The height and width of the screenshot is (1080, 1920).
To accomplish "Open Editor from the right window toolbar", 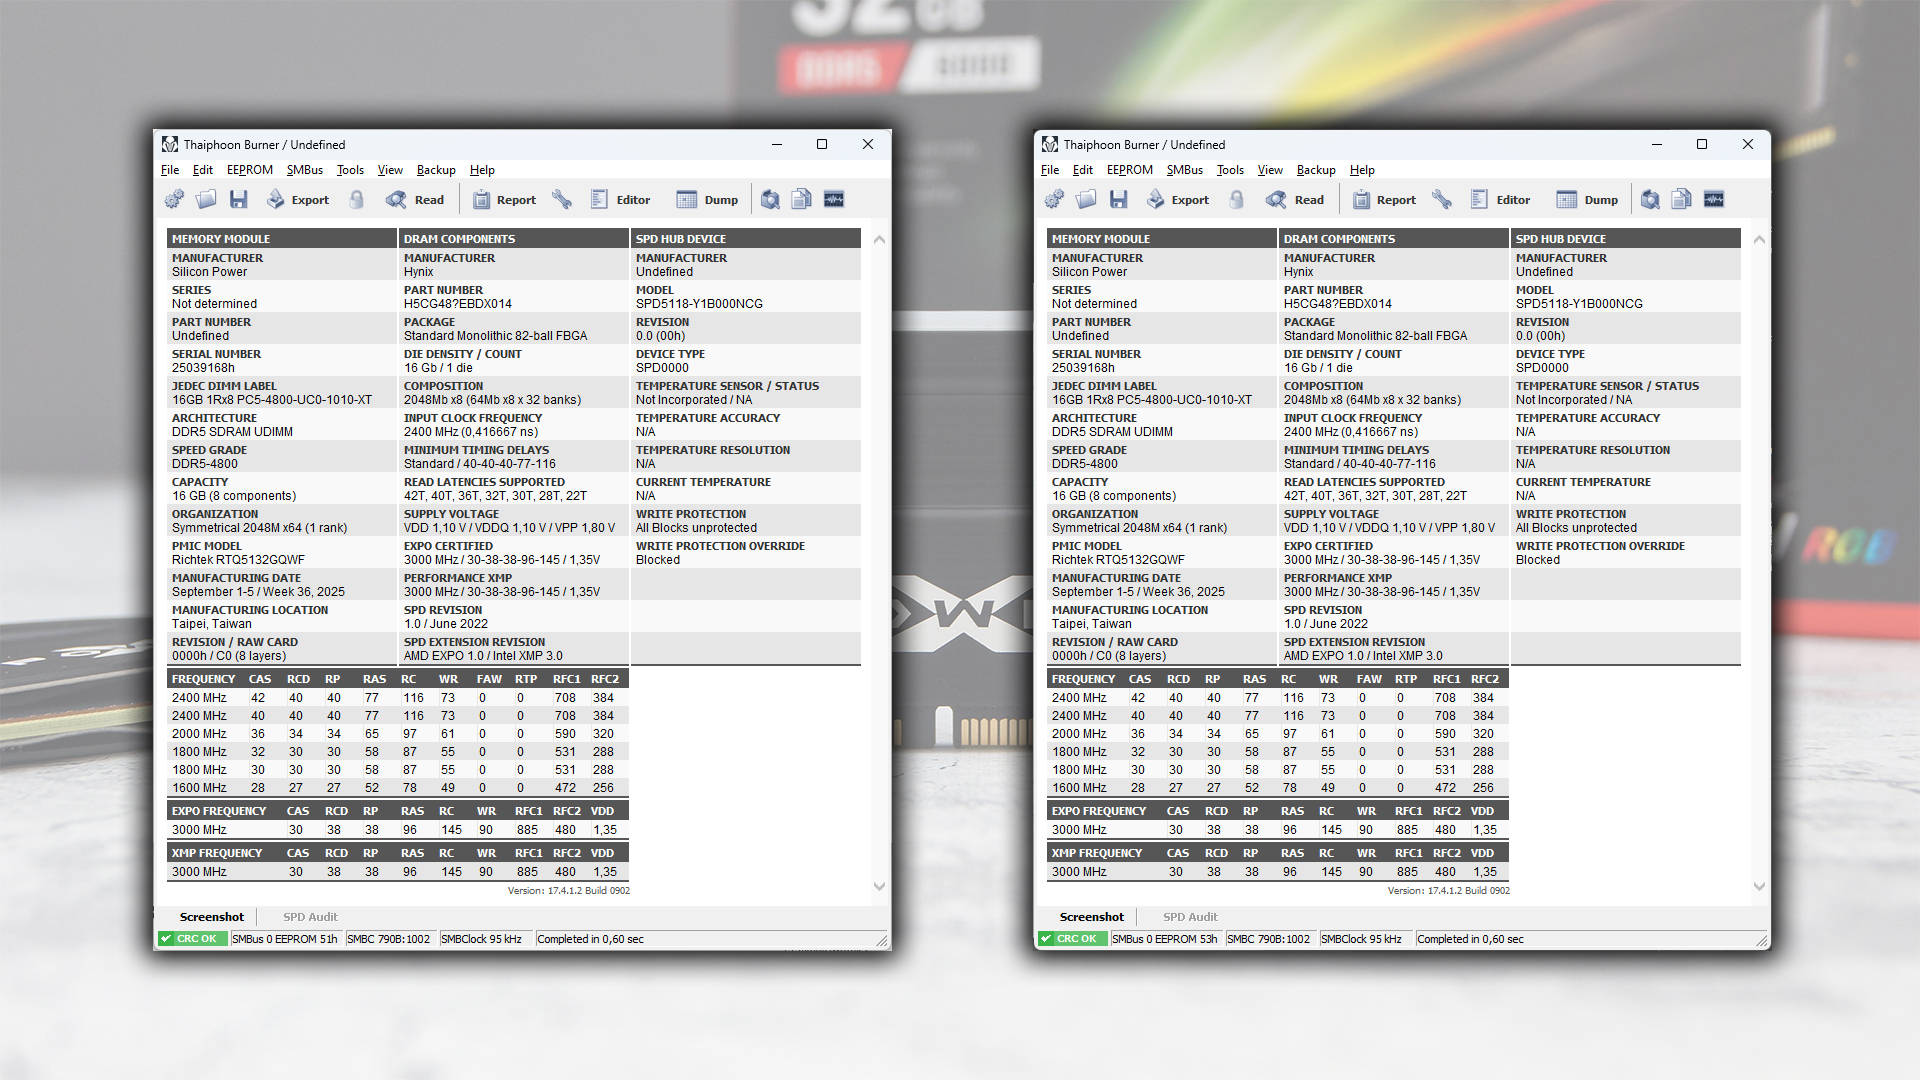I will pos(1501,200).
